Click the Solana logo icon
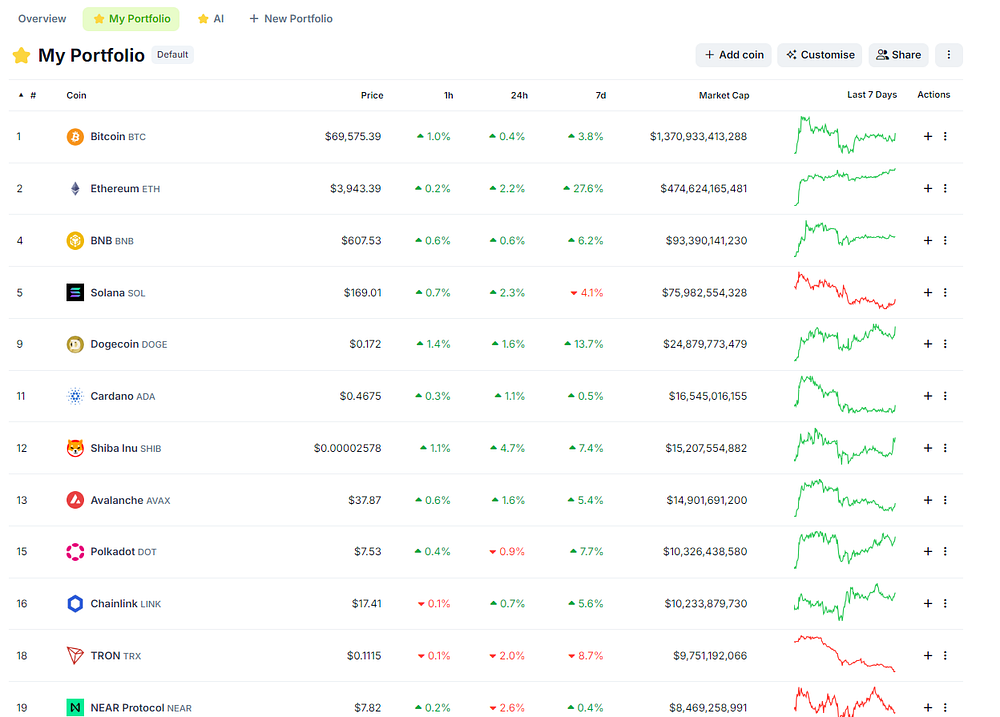1000x717 pixels. click(x=75, y=292)
